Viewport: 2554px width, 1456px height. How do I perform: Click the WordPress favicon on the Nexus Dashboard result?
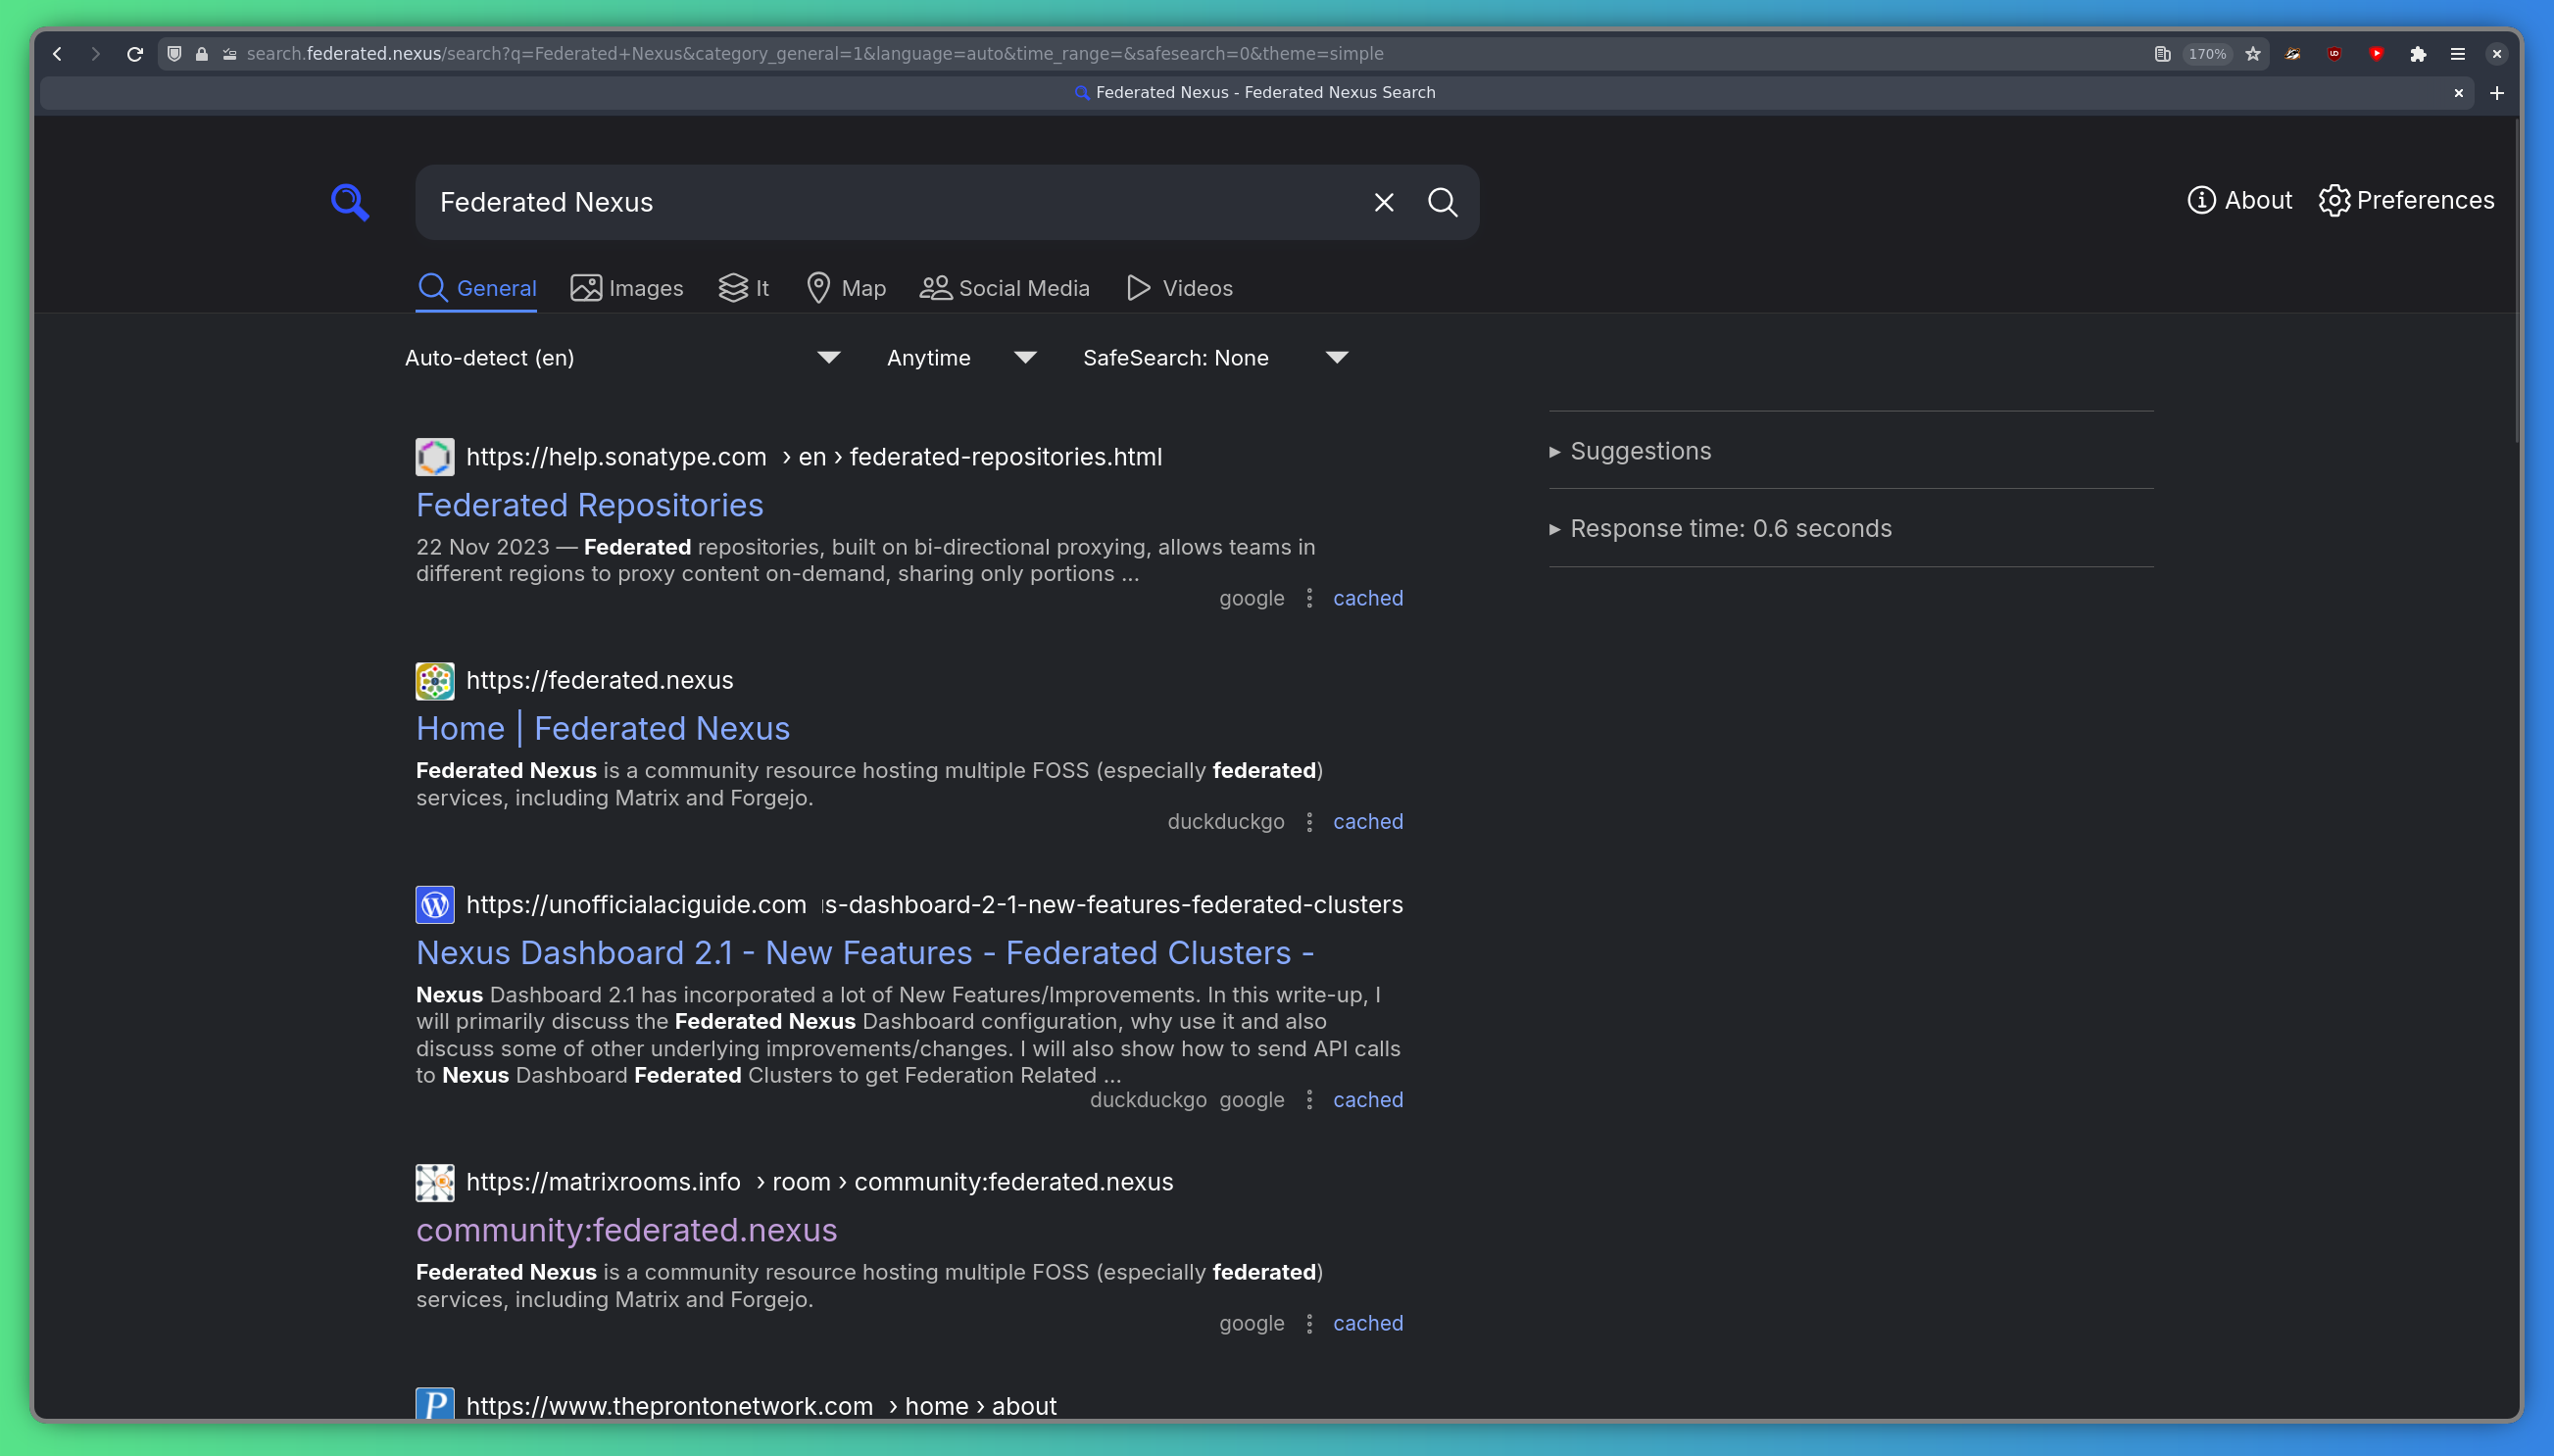pos(434,904)
